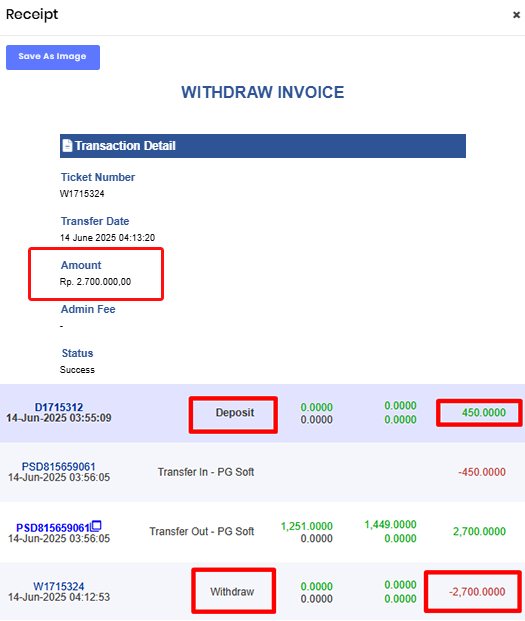Select the Amount label
The height and width of the screenshot is (621, 525).
coord(81,265)
